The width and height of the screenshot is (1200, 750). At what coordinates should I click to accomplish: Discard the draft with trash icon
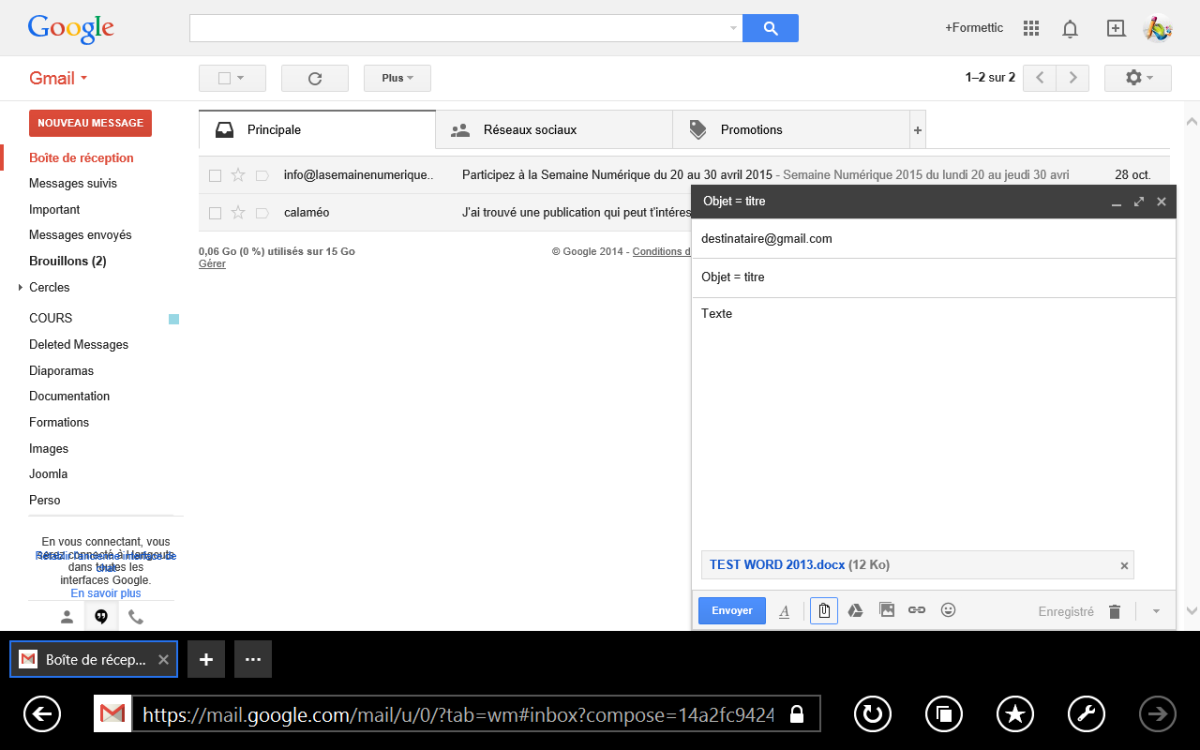click(x=1115, y=611)
